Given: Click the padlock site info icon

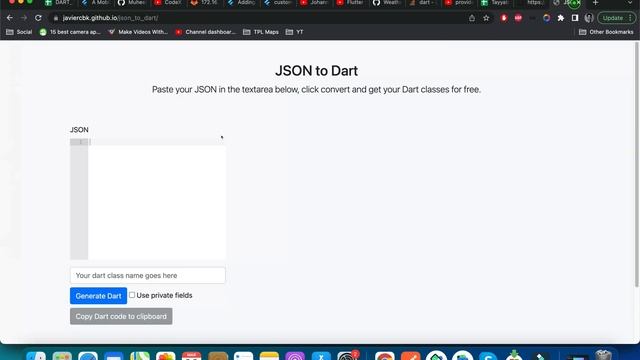Looking at the screenshot, I should point(56,18).
